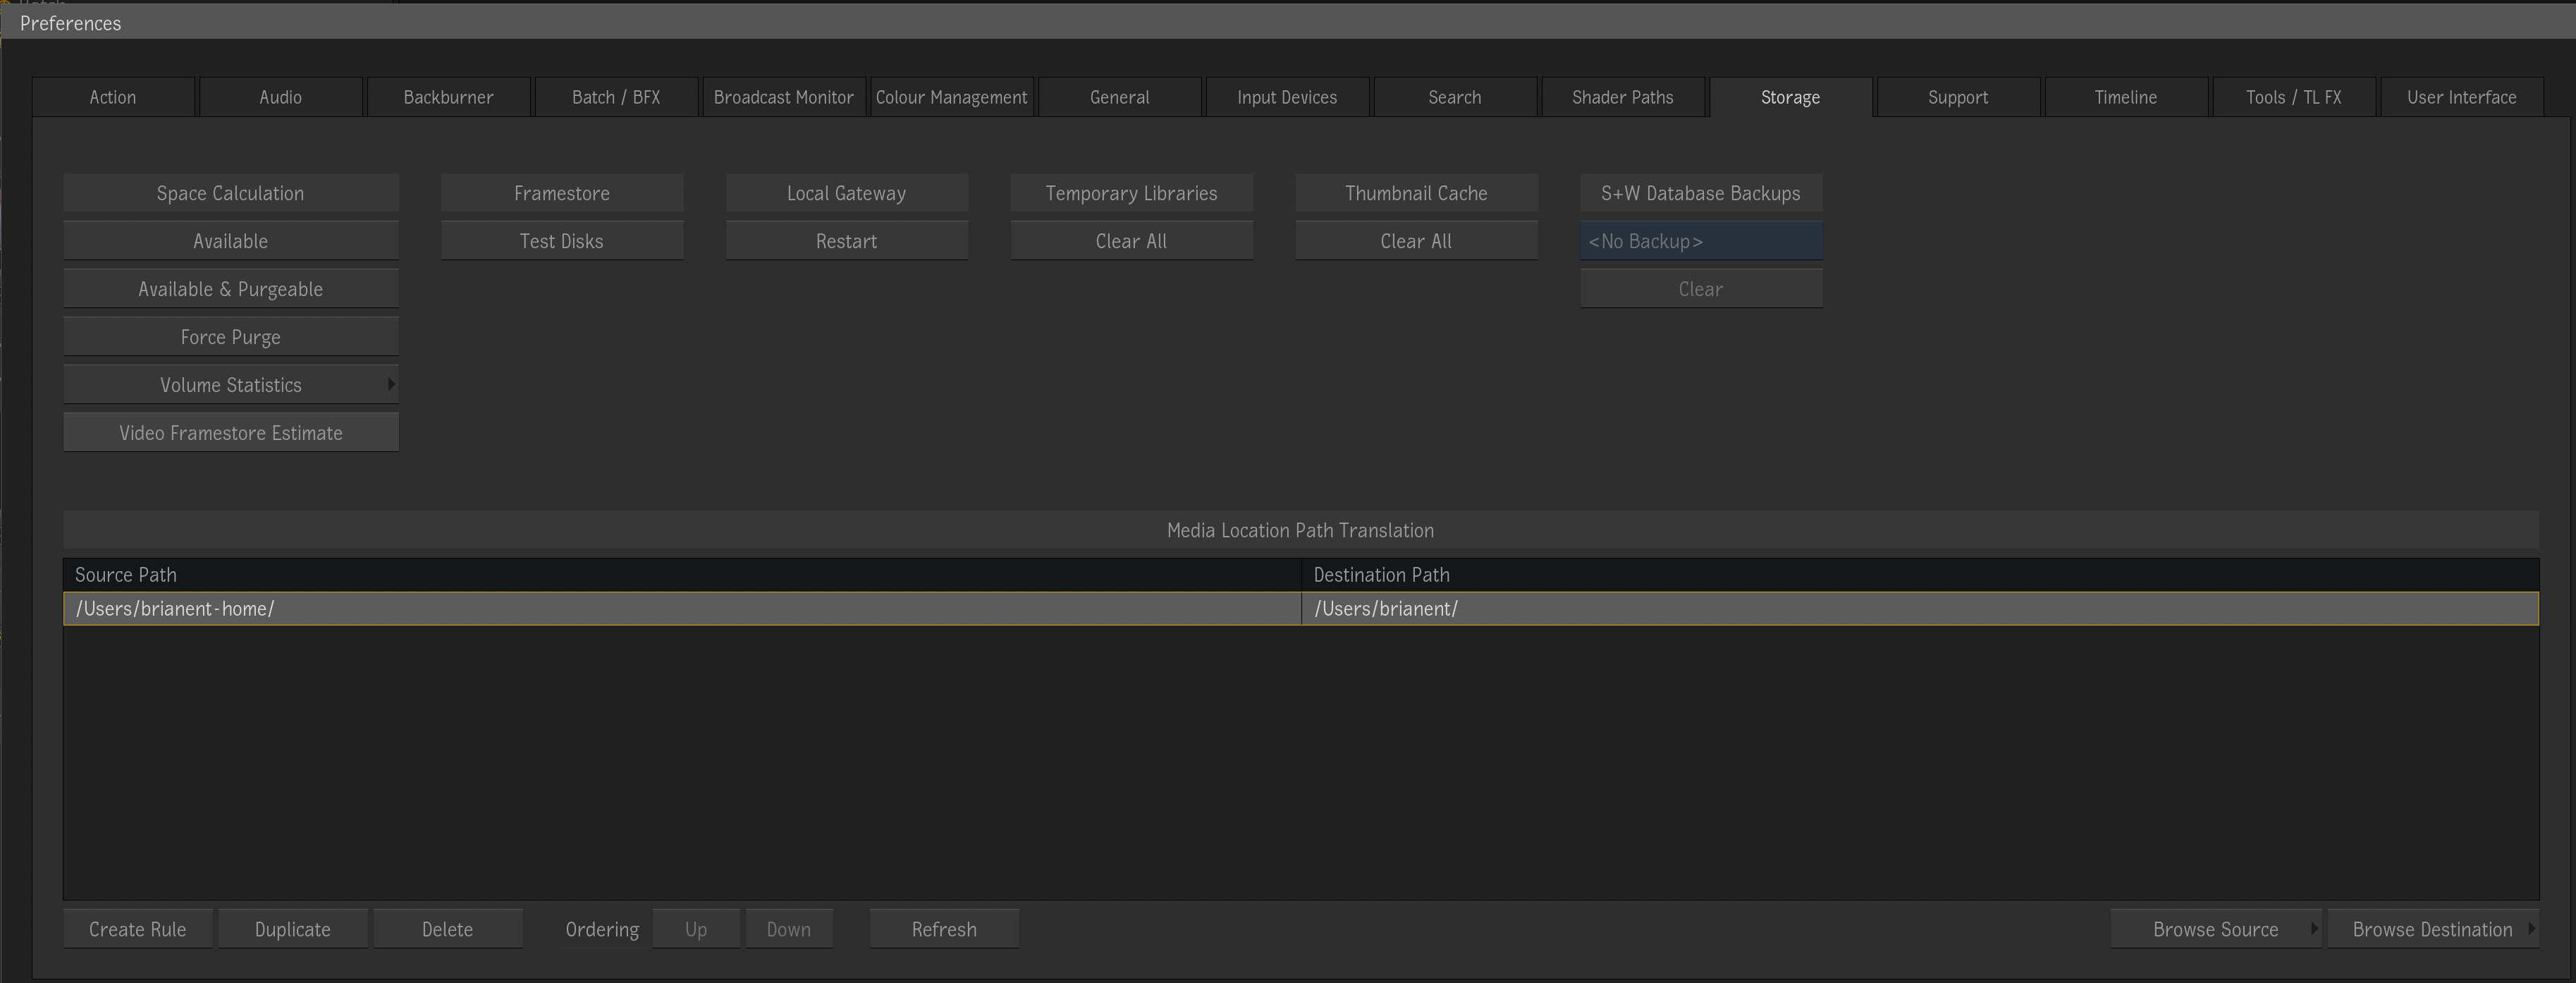Click Test Disks under Framestore
Viewport: 2576px width, 983px height.
coord(561,241)
